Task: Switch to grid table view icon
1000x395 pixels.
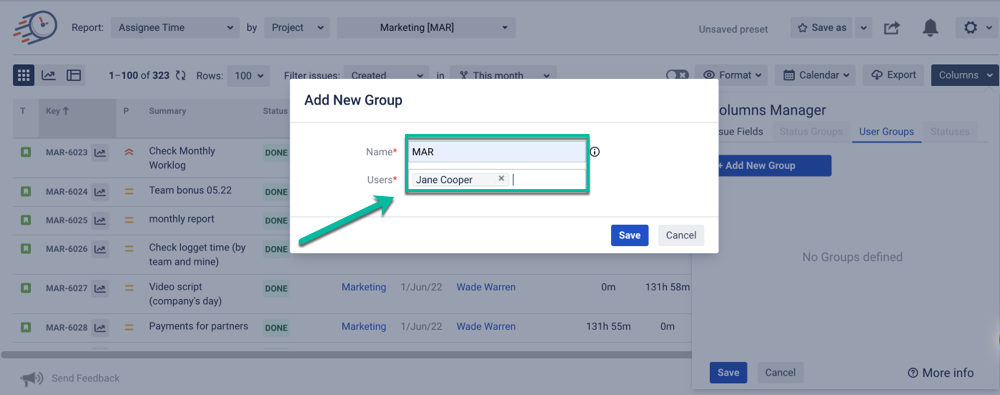Action: (24, 75)
